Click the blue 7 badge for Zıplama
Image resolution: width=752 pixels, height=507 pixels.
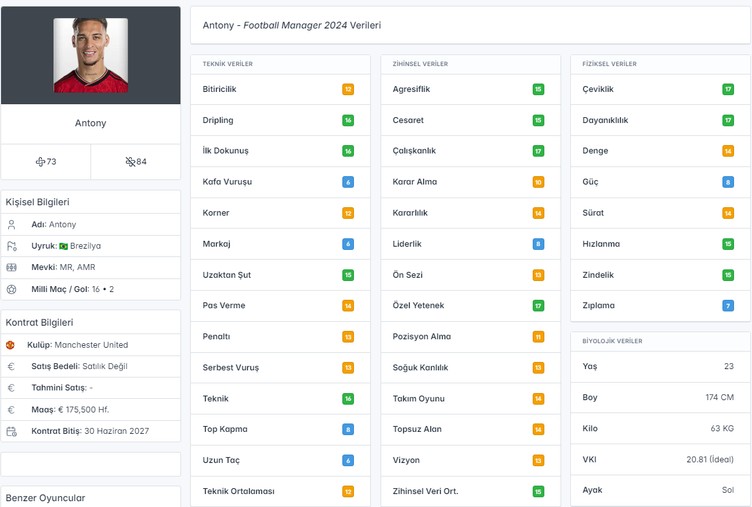click(728, 306)
